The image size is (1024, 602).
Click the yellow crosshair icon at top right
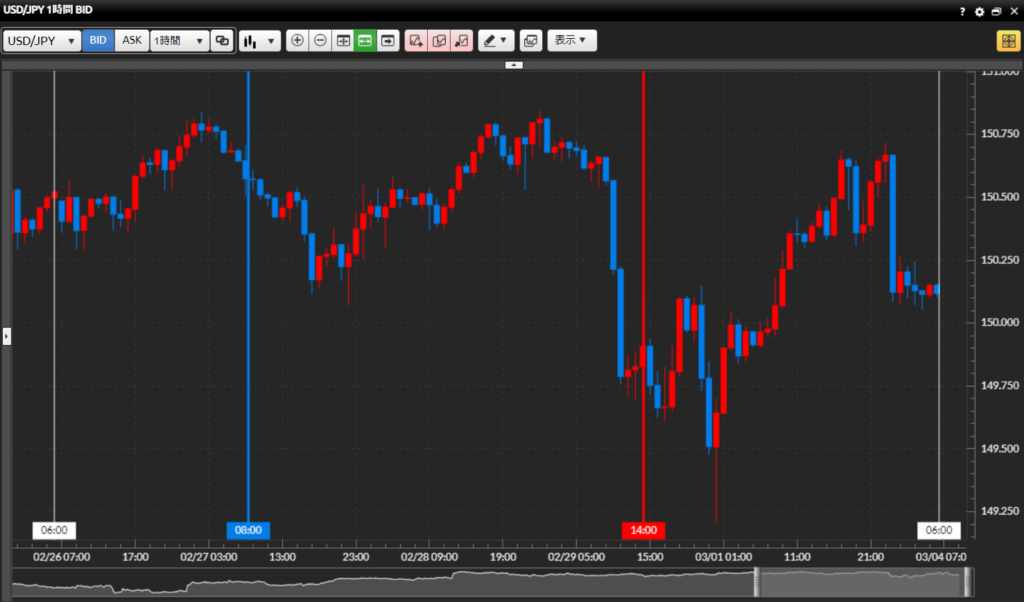point(1006,41)
